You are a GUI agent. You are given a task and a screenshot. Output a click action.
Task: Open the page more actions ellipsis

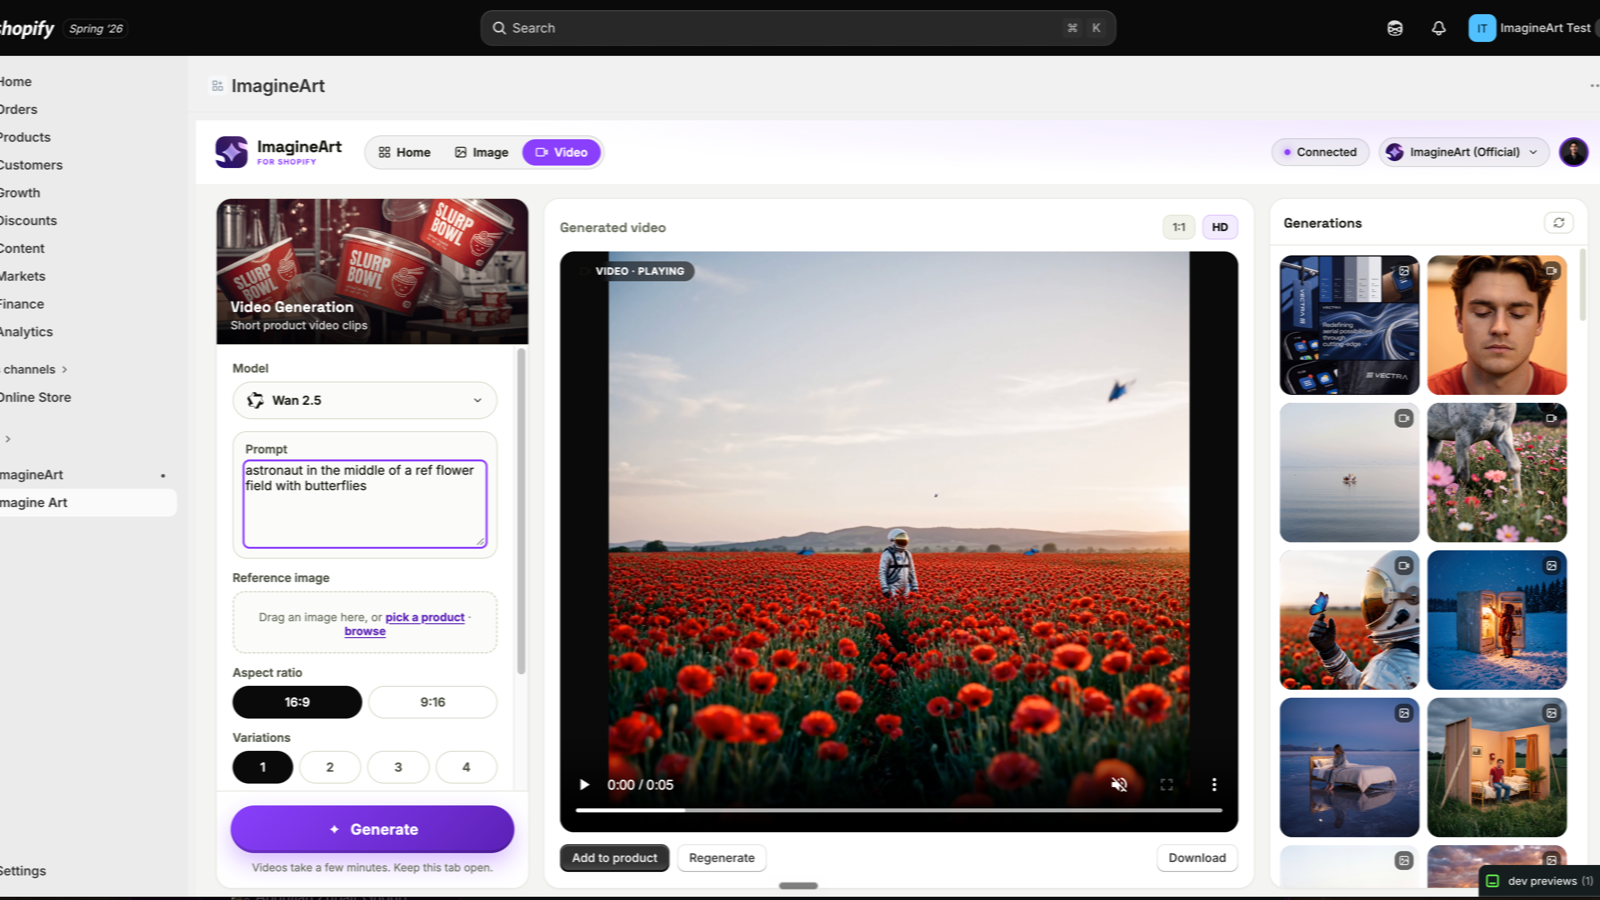(1593, 86)
